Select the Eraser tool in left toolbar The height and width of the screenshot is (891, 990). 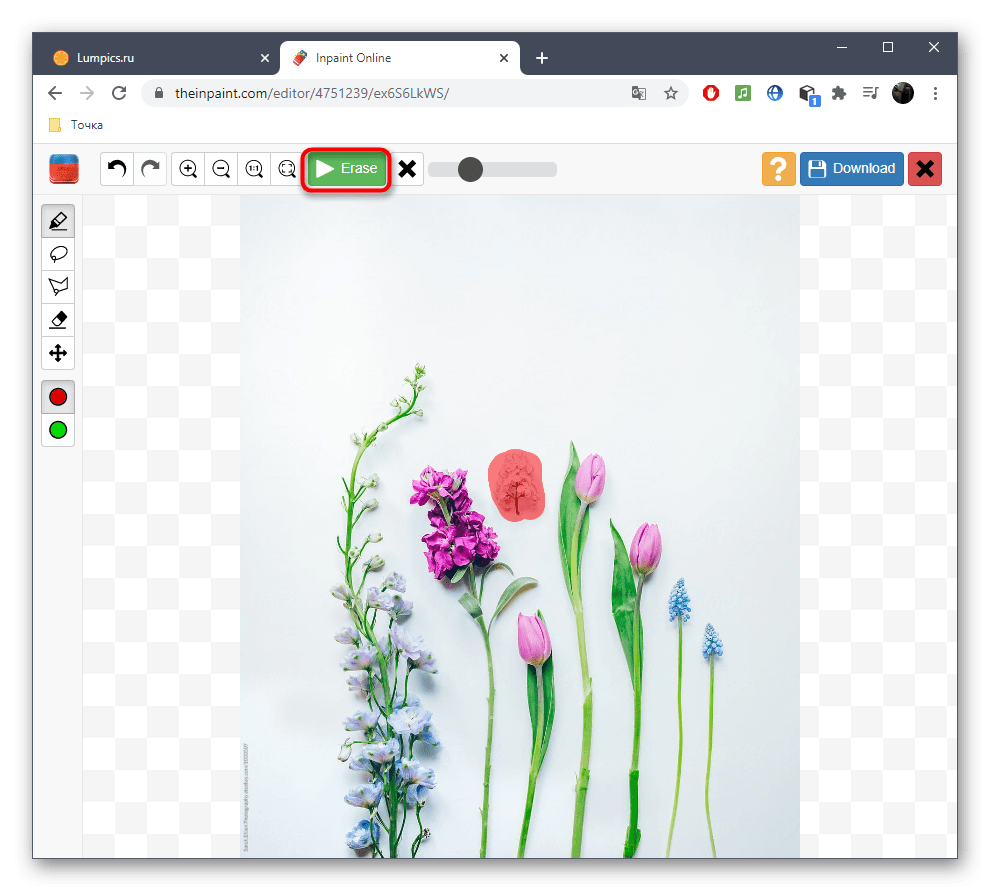click(x=58, y=320)
